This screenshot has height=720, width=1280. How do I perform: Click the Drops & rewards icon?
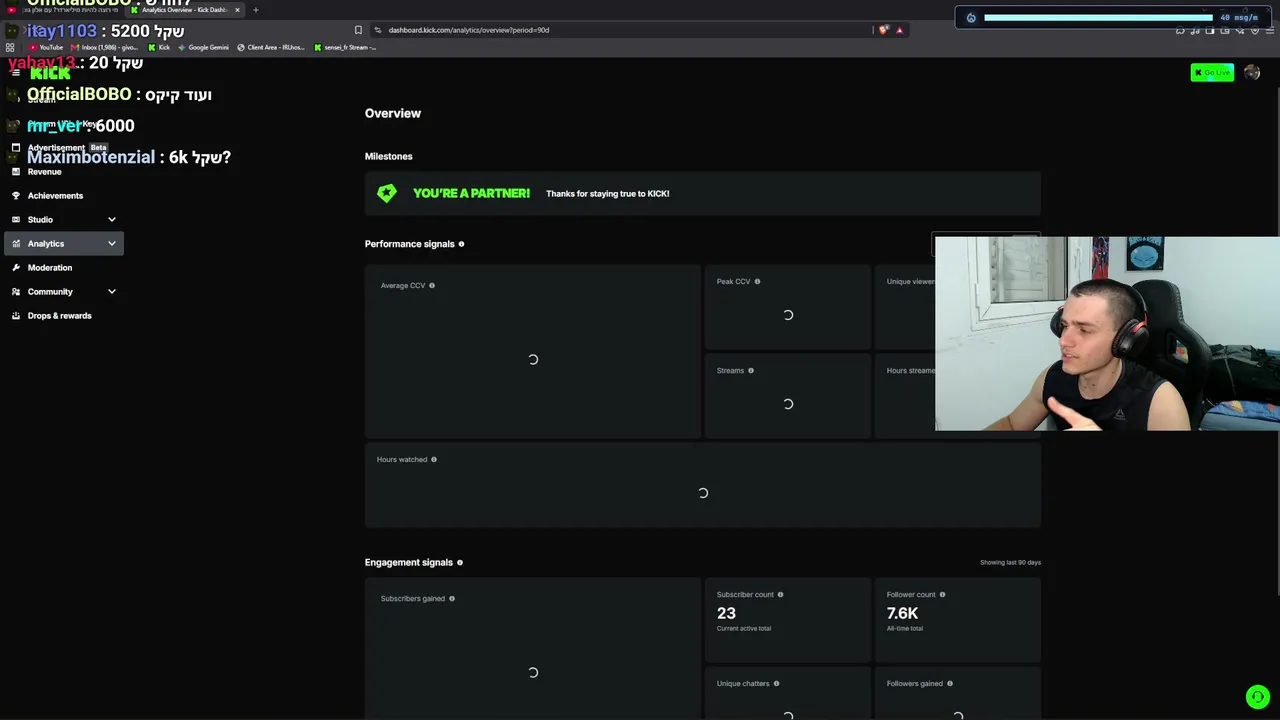15,316
